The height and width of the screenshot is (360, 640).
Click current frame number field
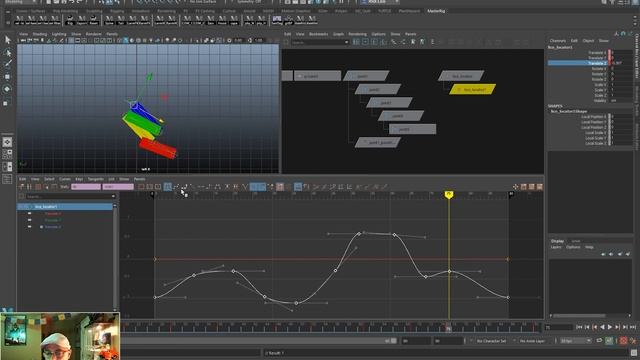[558, 327]
